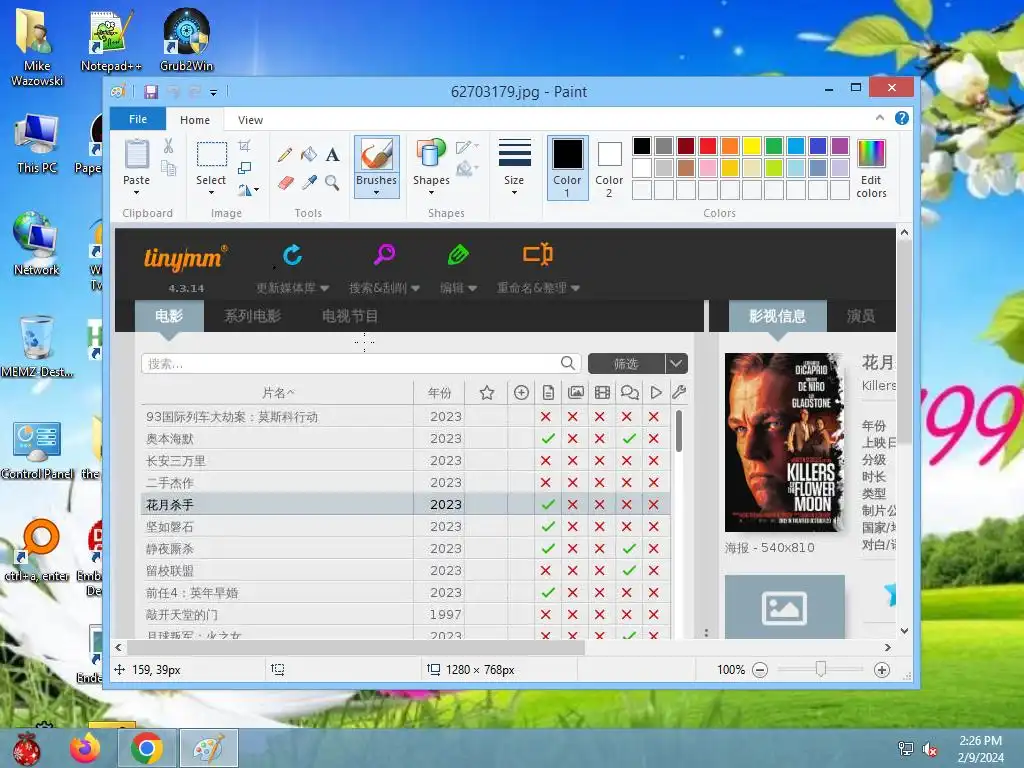The image size is (1024, 768).
Task: Click the muted volume icon in system tray
Action: (x=930, y=749)
